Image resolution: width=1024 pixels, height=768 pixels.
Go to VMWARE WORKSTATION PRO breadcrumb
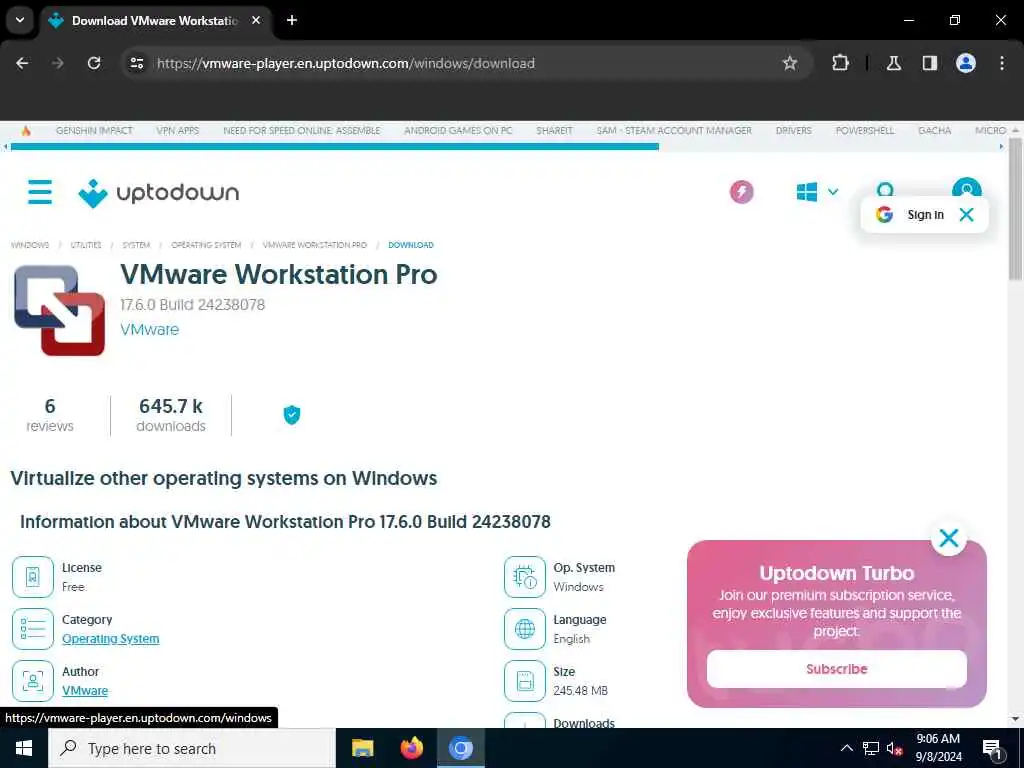tap(315, 245)
